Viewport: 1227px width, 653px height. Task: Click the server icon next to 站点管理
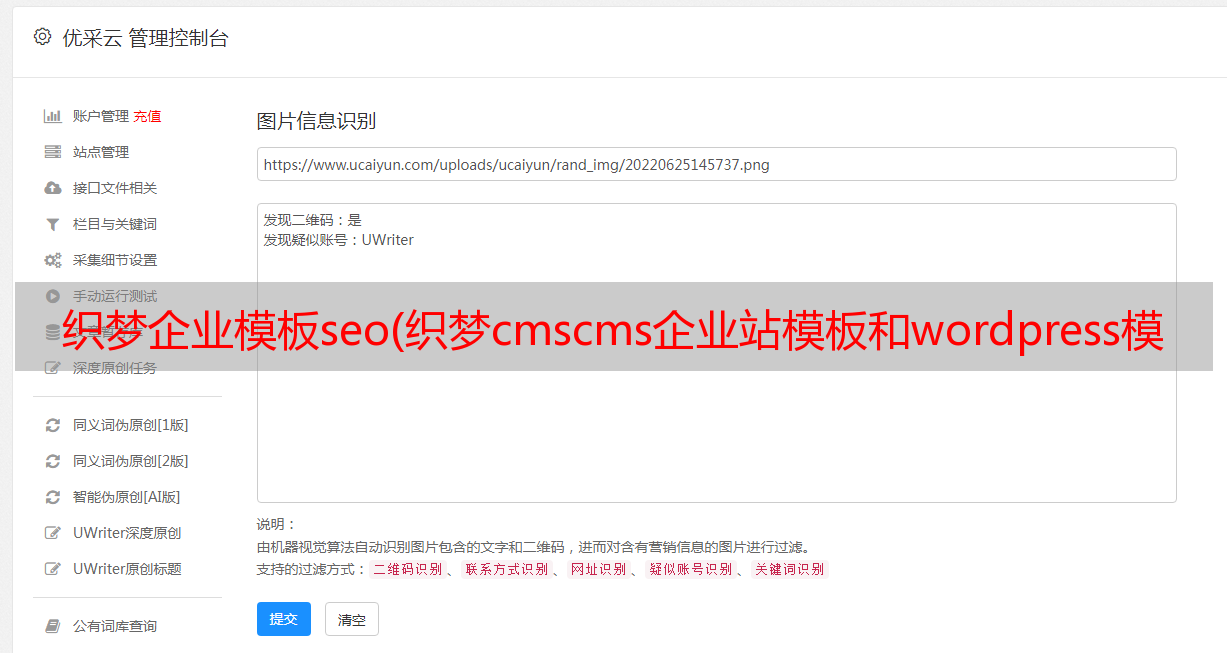(53, 152)
